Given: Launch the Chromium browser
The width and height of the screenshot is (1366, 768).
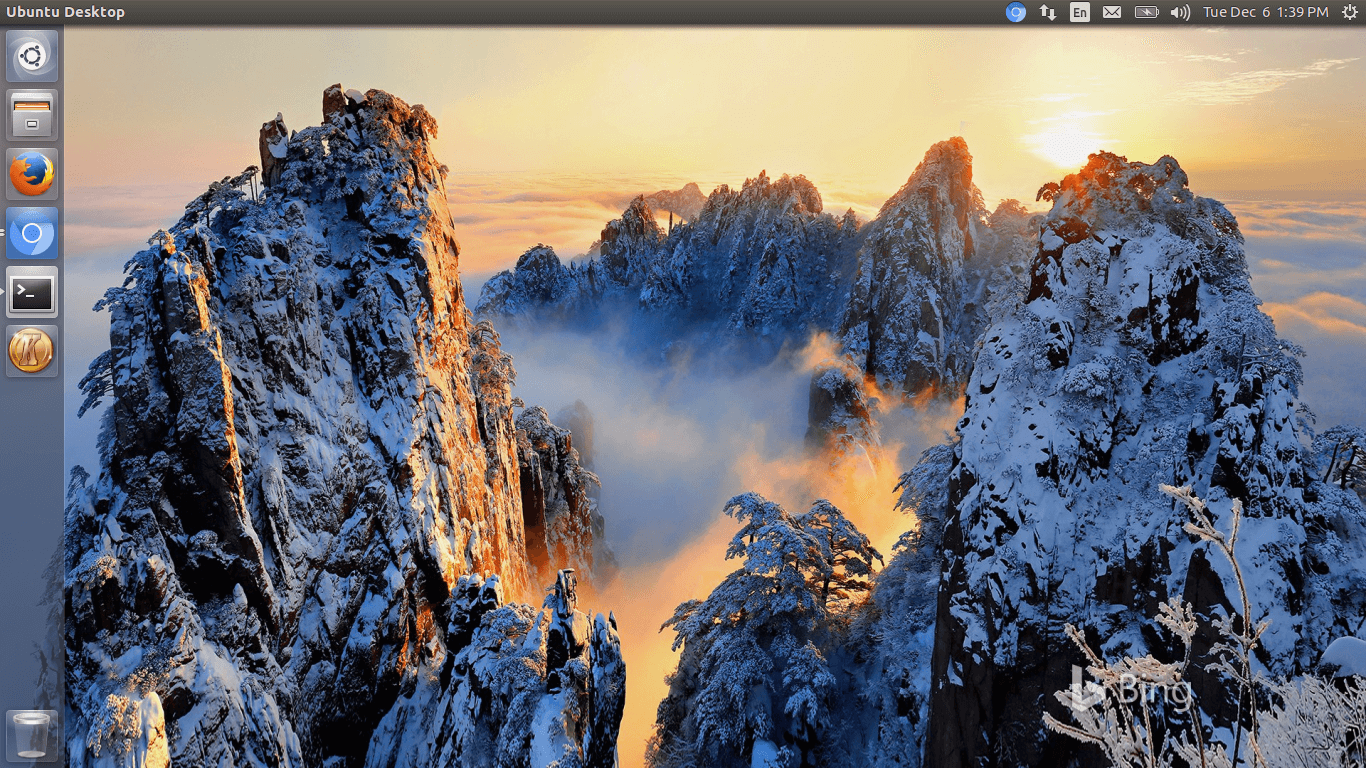Looking at the screenshot, I should coord(31,234).
